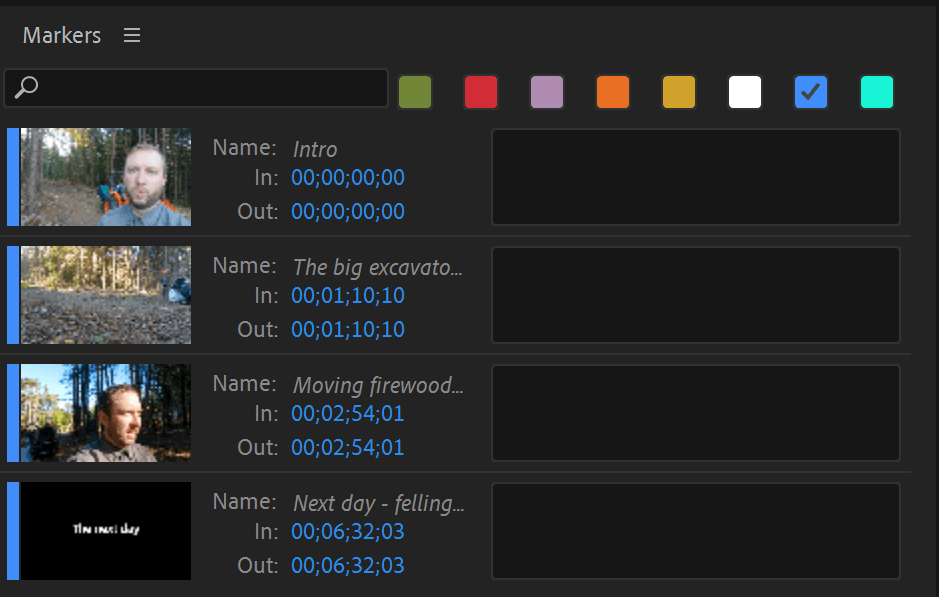Toggle the green marker color filter
Screen dimensions: 939x597
[415, 92]
